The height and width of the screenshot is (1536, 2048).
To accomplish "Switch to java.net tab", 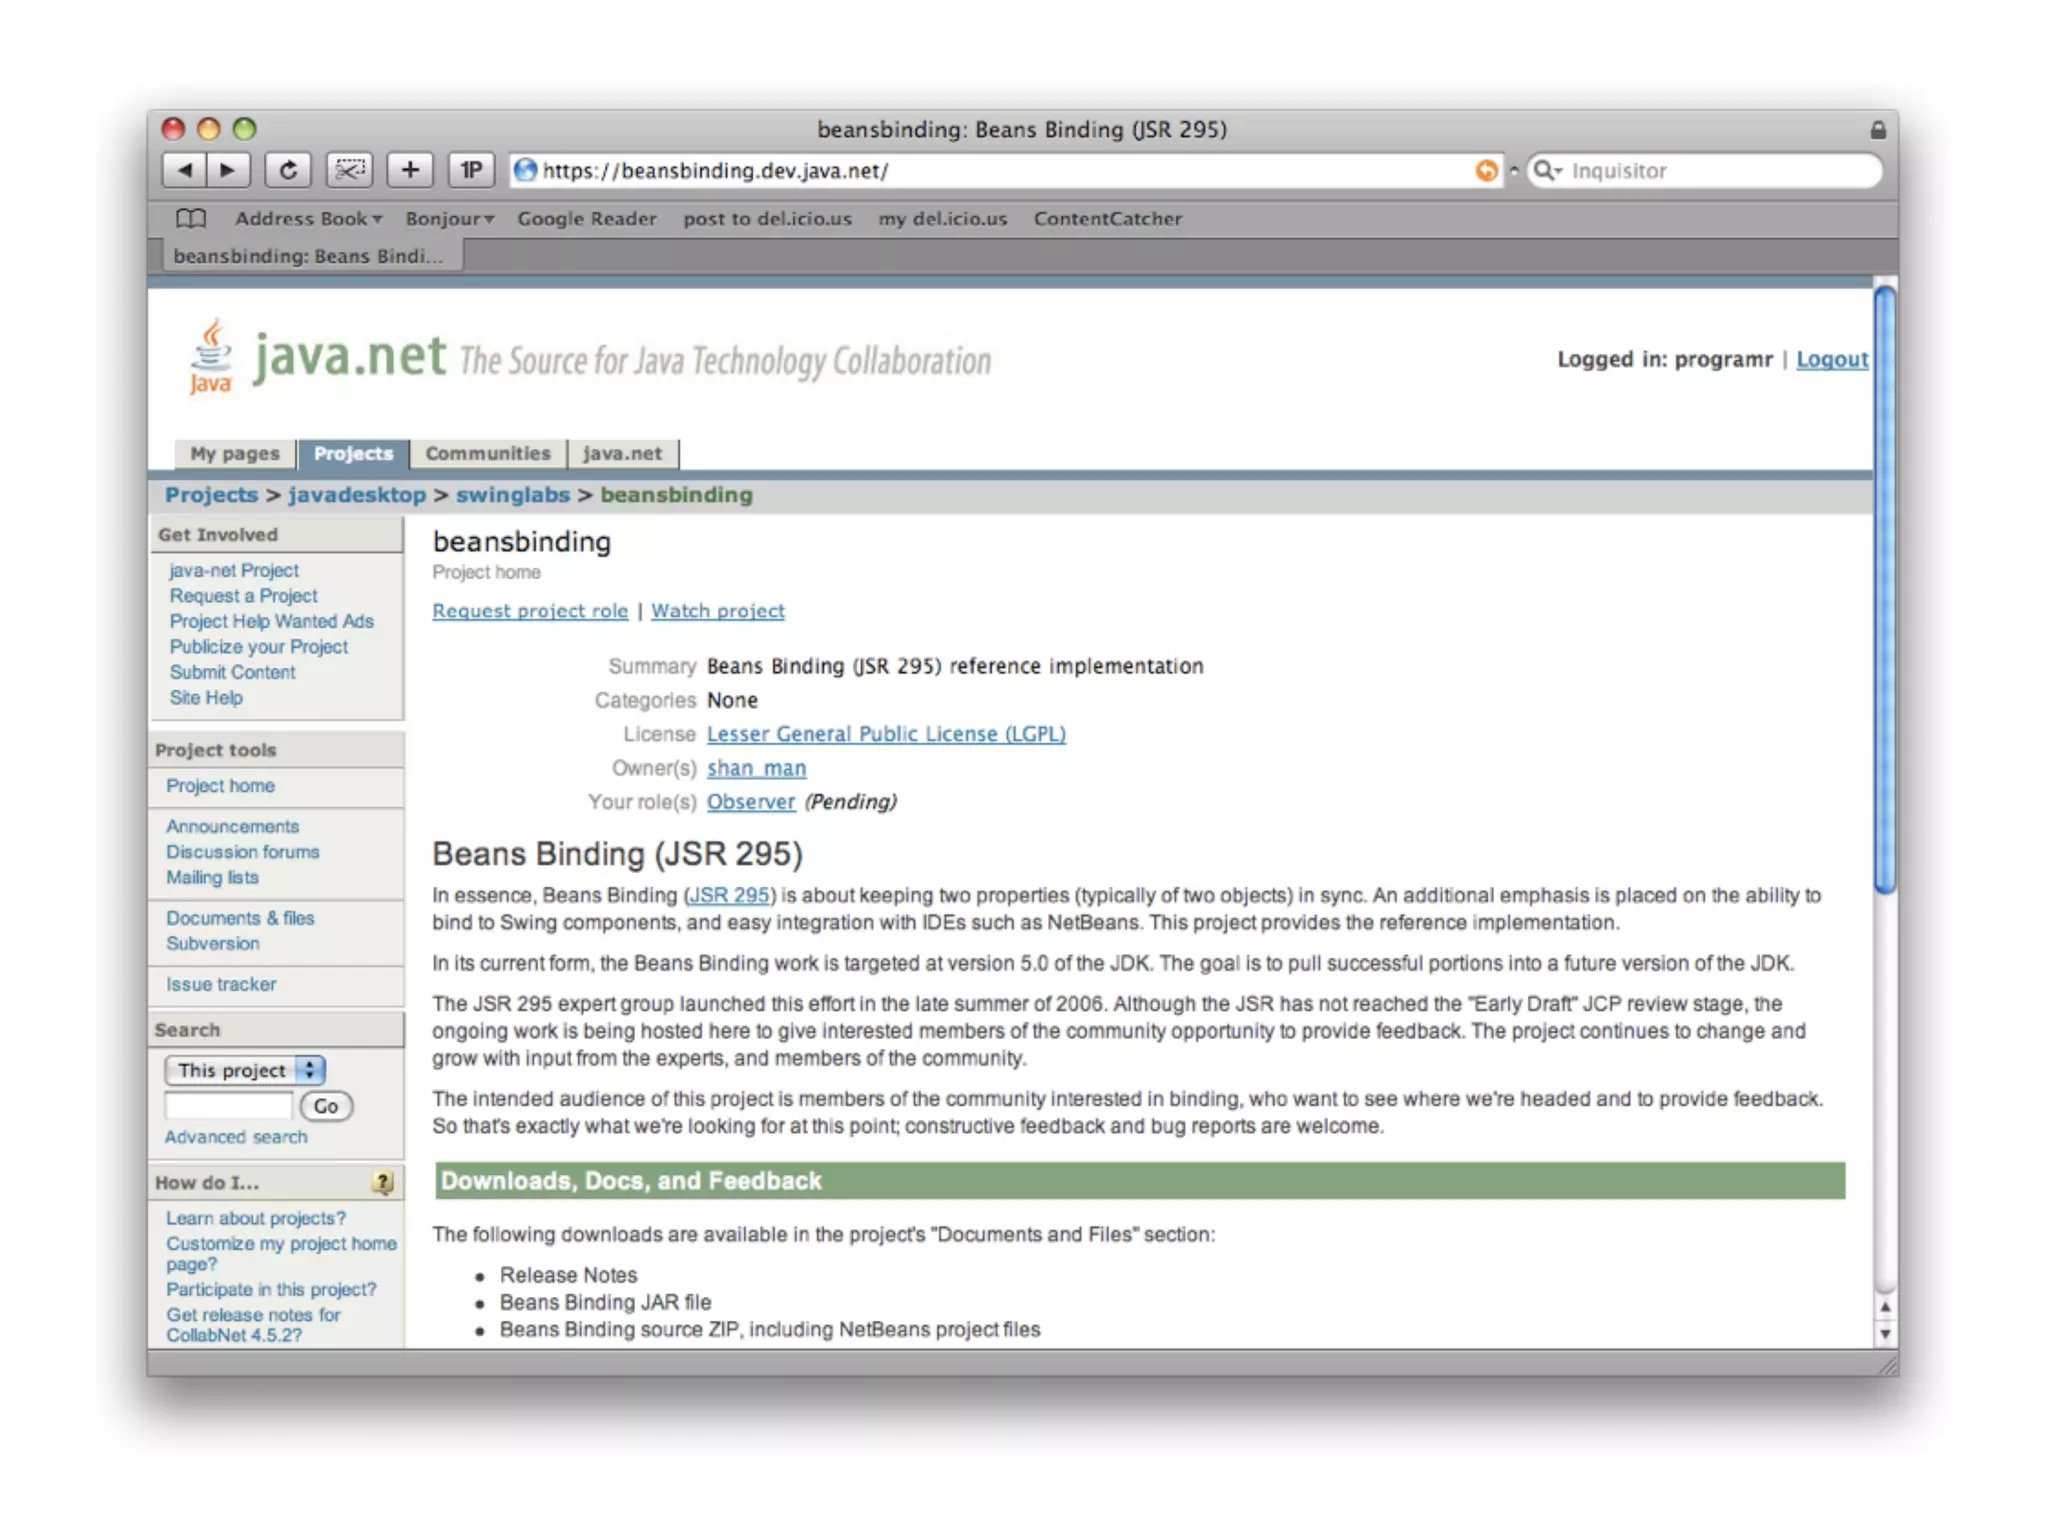I will (622, 454).
